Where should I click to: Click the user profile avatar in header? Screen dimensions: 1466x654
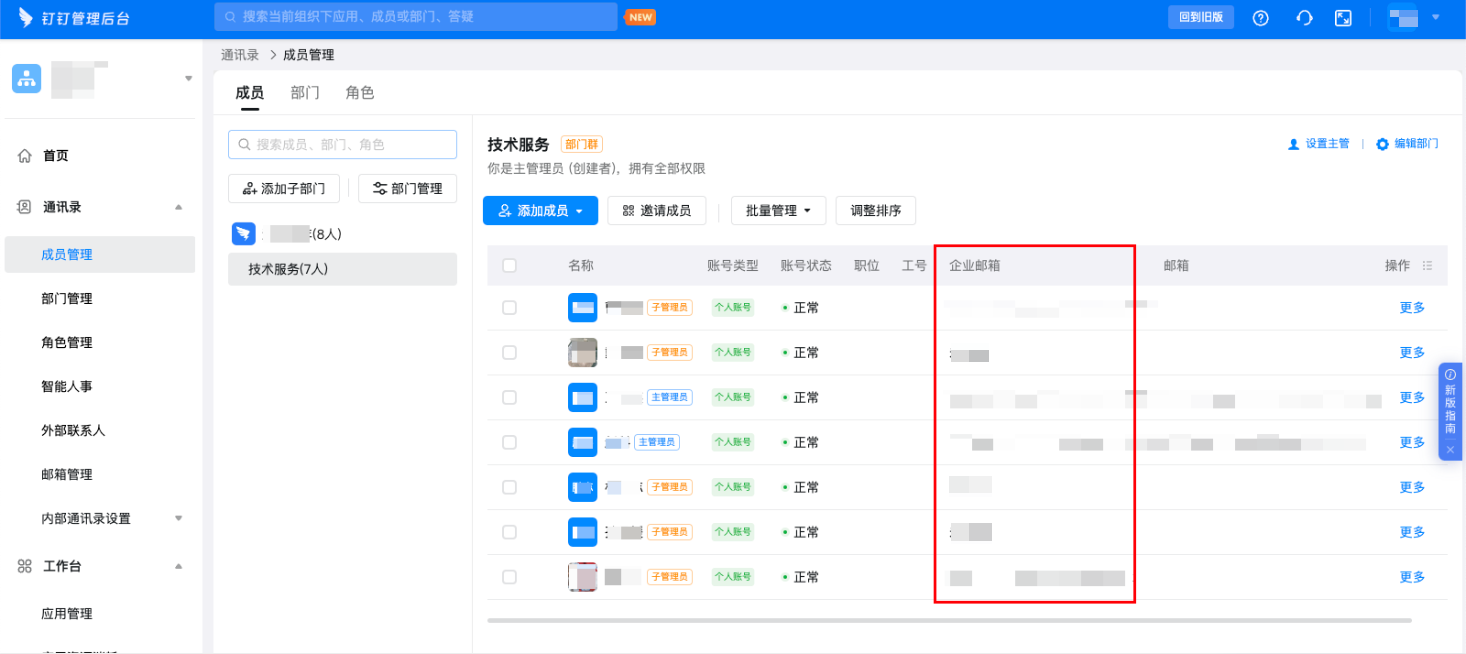coord(1403,18)
